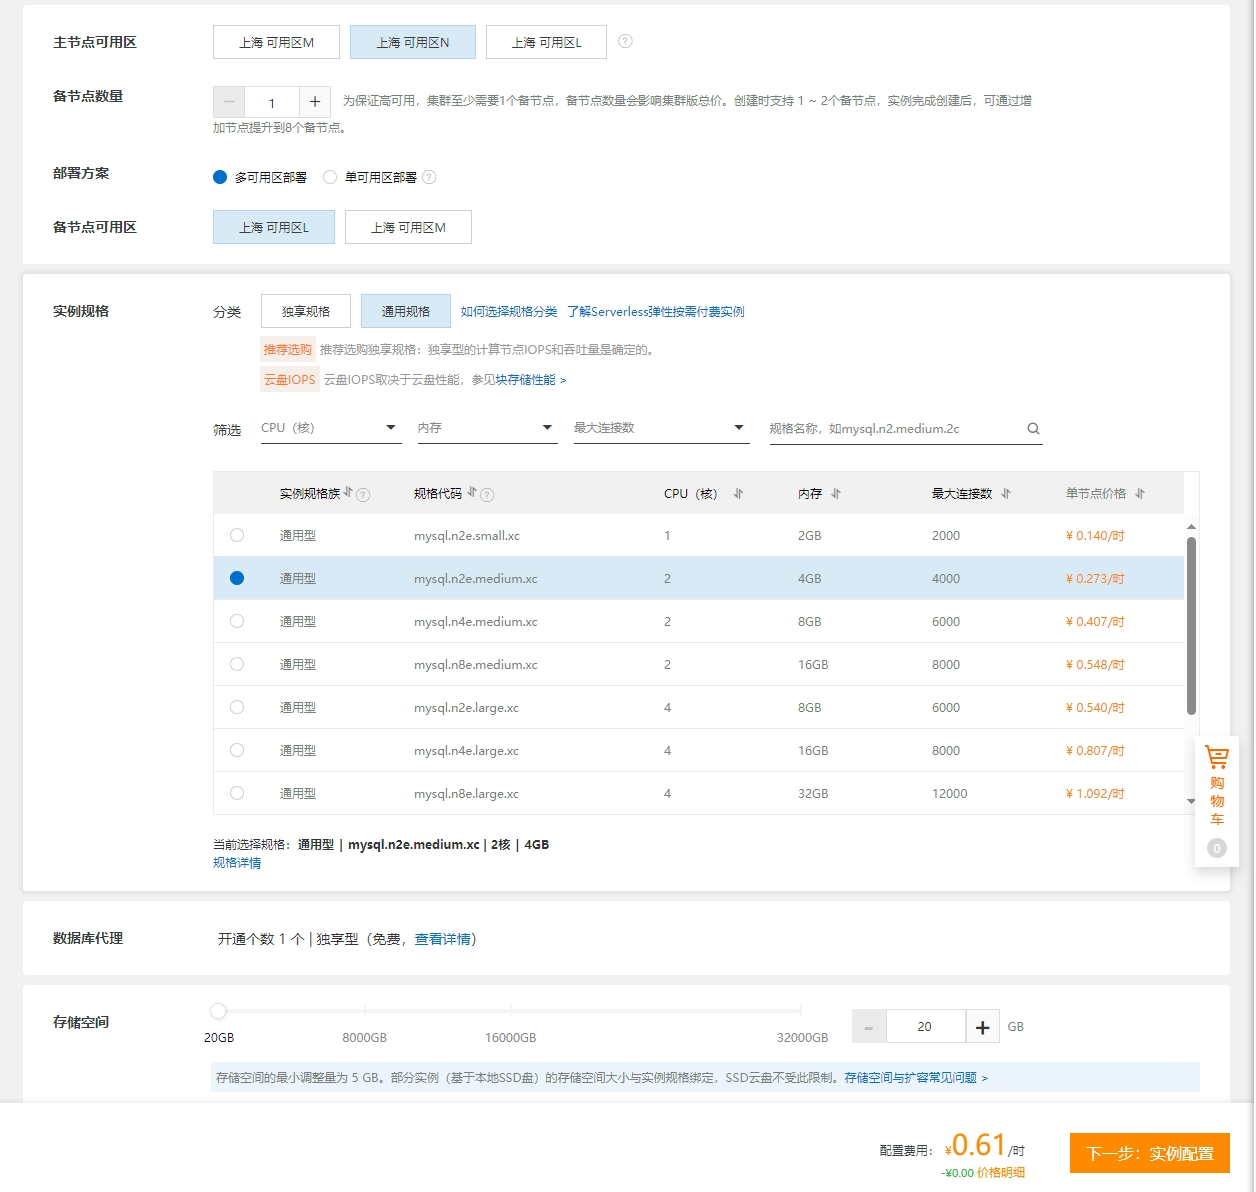Viewport: 1256px width, 1192px height.
Task: Click 下一步：实例配置 button
Action: (1149, 1153)
